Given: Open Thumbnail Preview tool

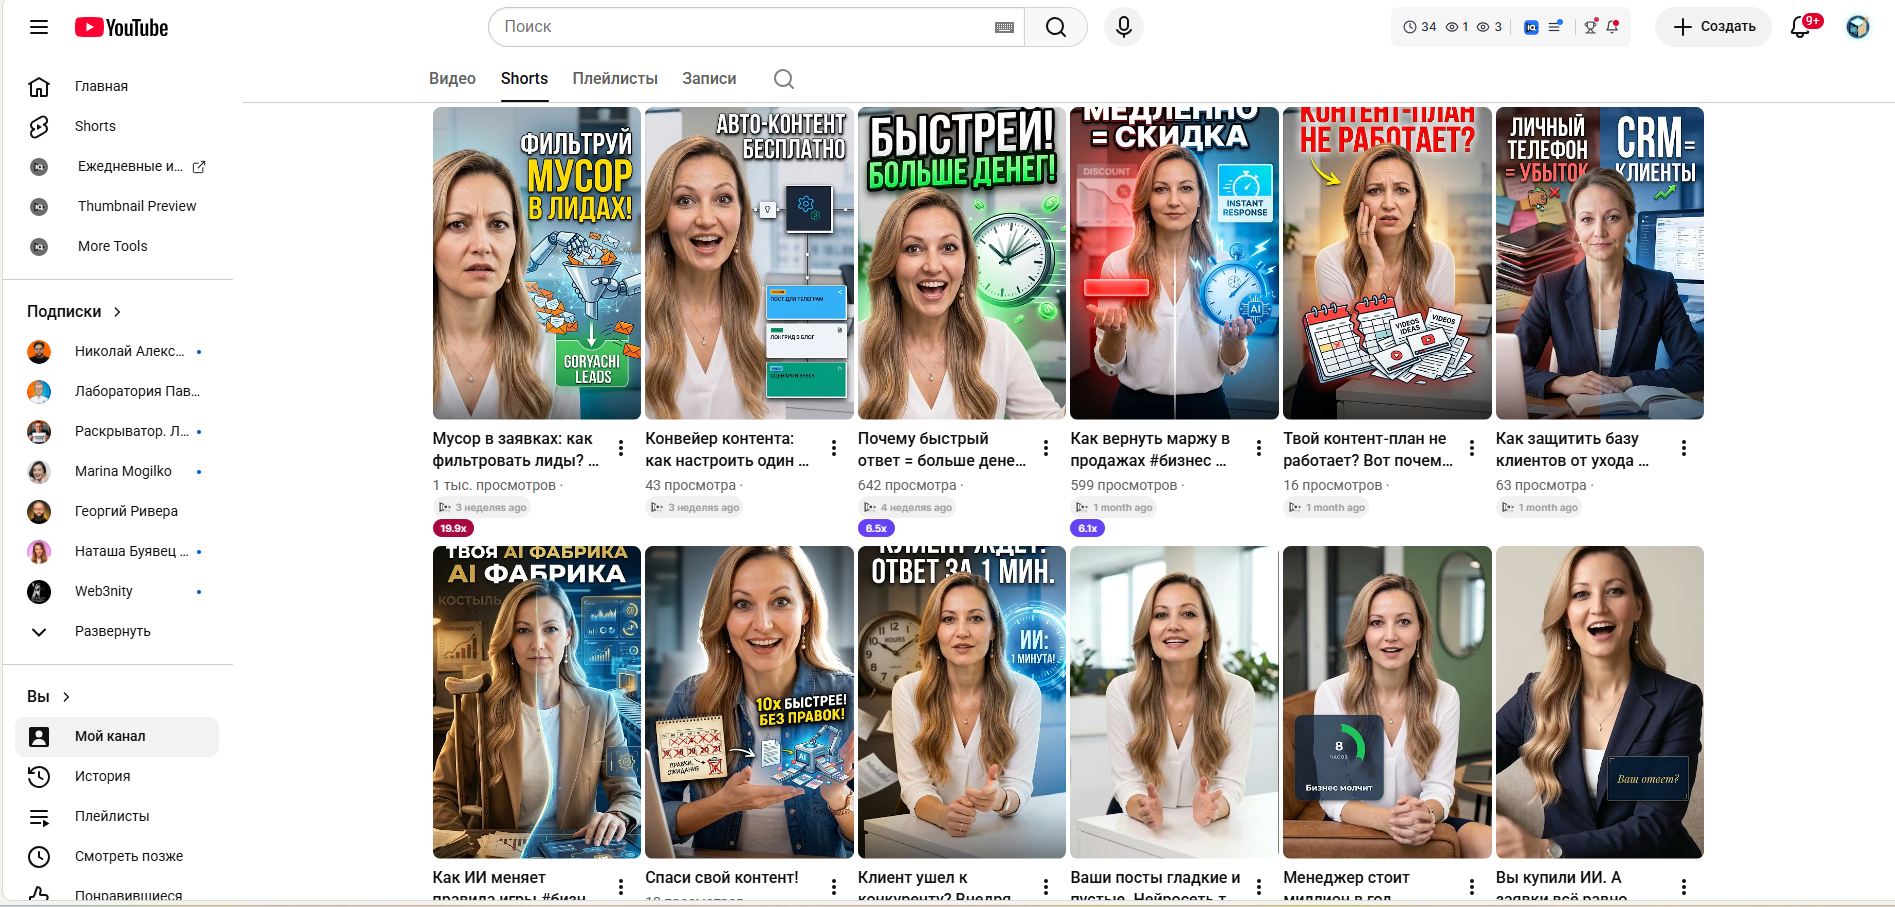Looking at the screenshot, I should [118, 206].
